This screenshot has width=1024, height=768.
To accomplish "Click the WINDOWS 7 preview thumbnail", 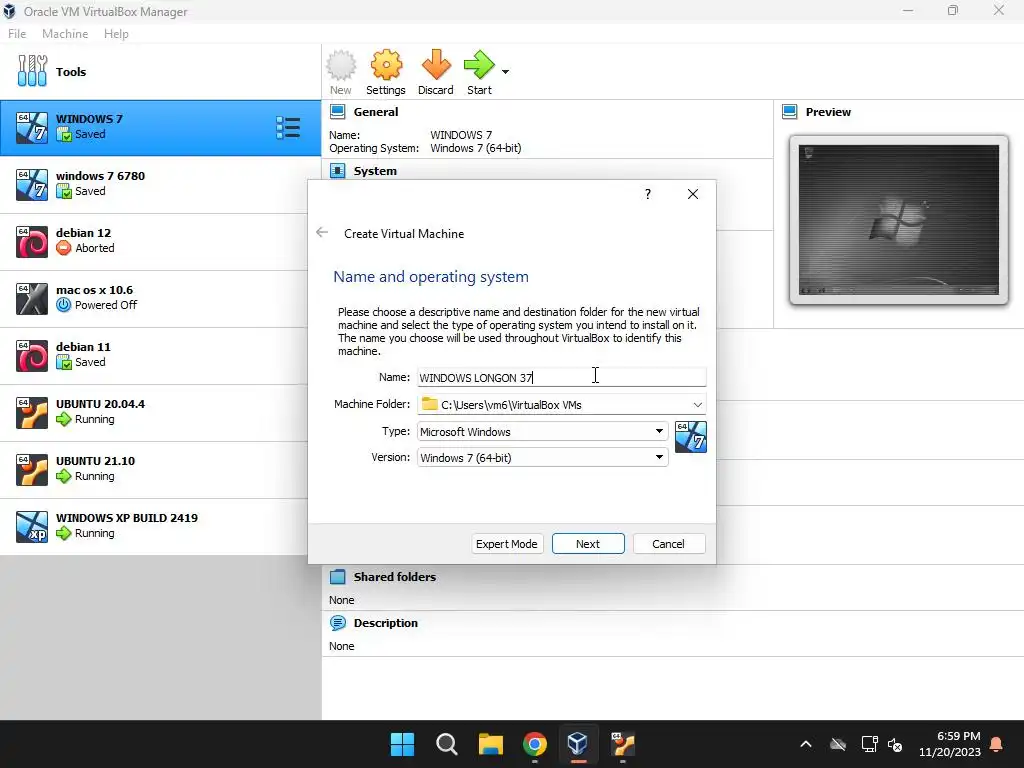I will coord(899,219).
